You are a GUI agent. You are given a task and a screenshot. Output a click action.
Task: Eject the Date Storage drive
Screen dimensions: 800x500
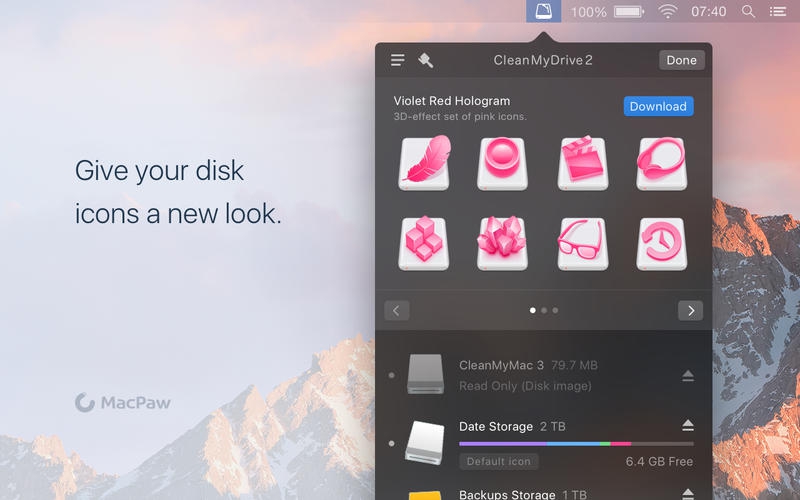(x=688, y=425)
